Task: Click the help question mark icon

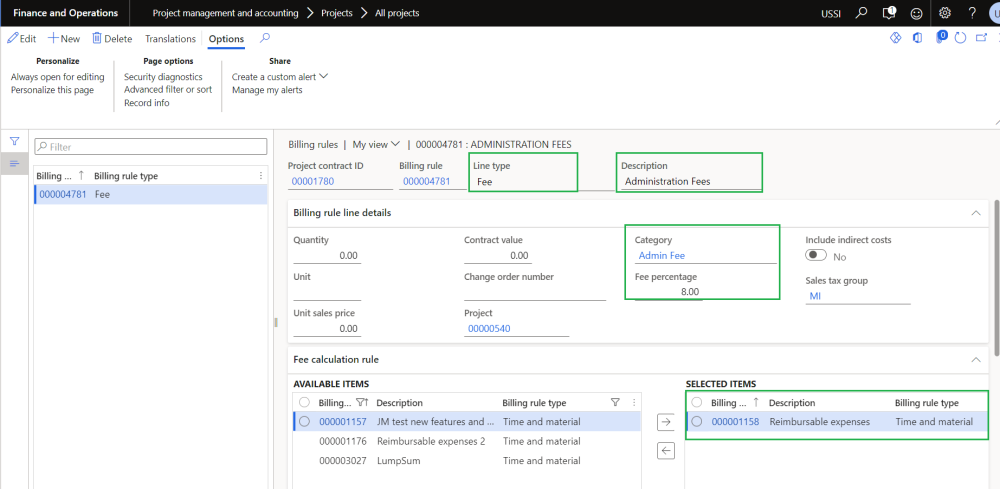Action: point(971,13)
